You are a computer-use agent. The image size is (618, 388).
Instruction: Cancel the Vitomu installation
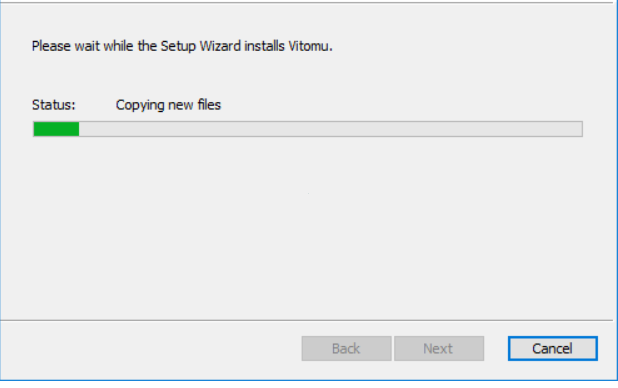pos(553,349)
